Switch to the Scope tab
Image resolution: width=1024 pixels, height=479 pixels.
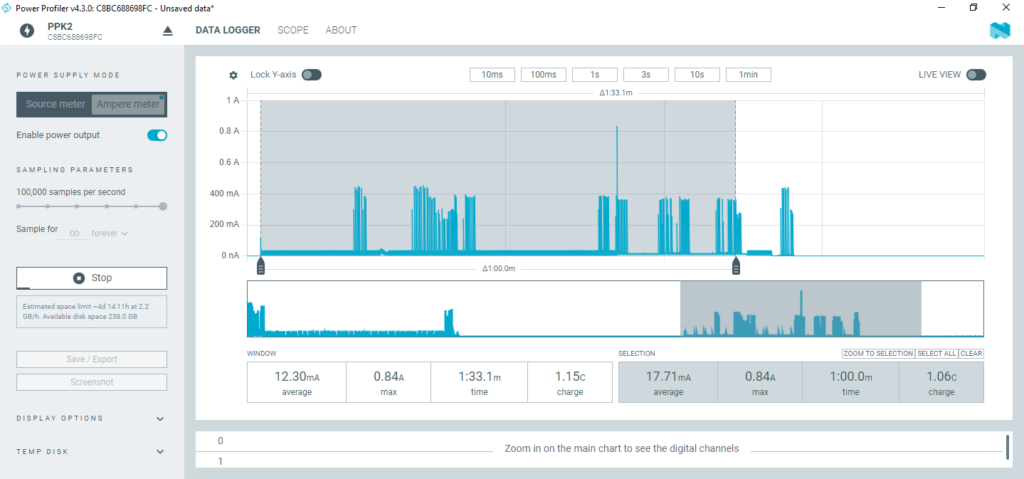click(x=293, y=30)
